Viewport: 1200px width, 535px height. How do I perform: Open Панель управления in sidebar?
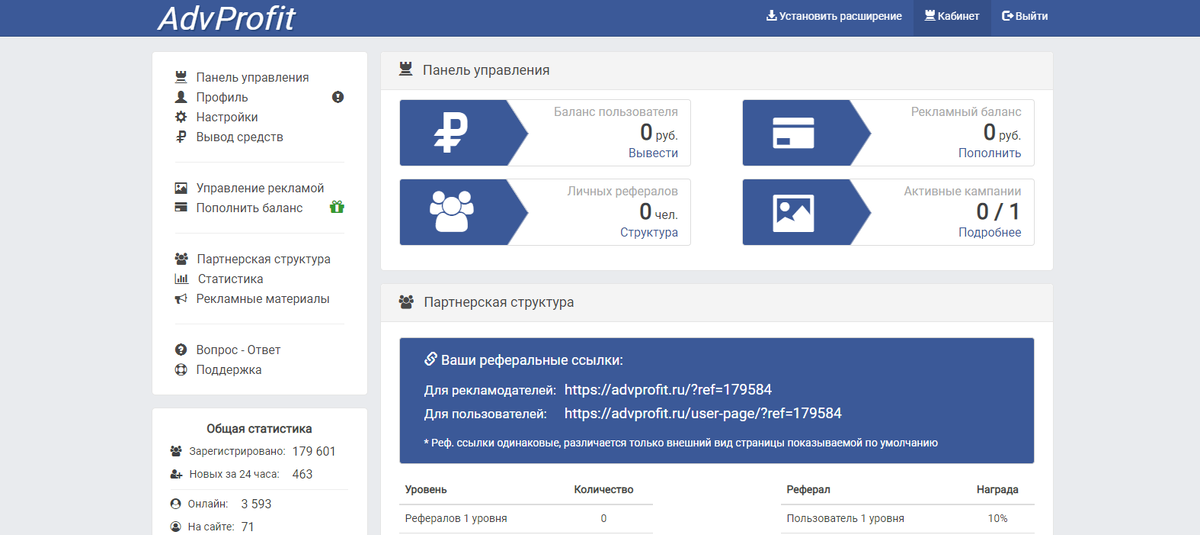[252, 77]
